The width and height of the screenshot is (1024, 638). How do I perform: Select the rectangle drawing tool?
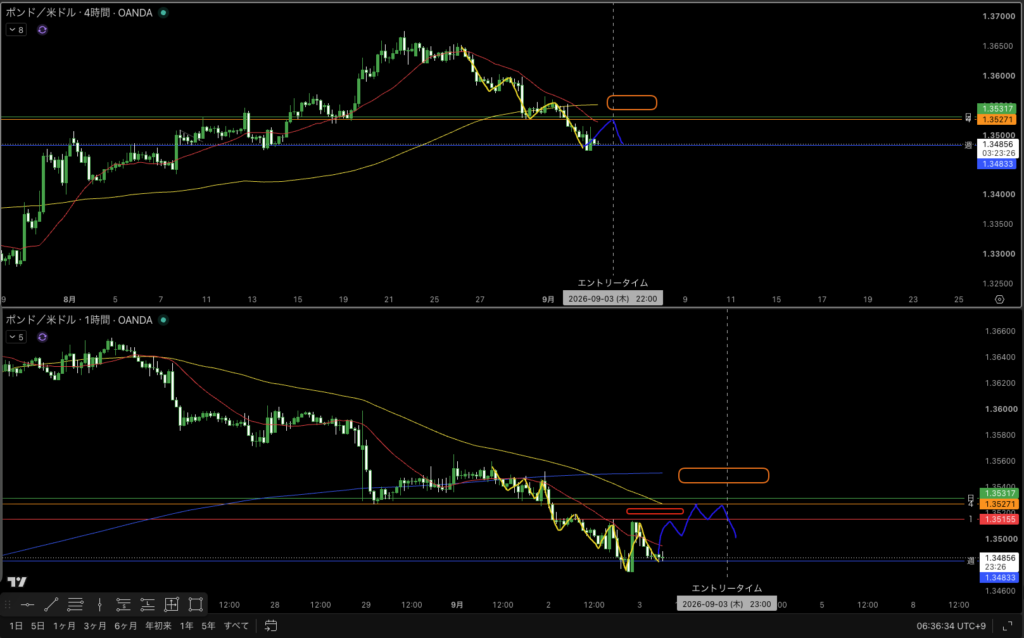coord(196,605)
